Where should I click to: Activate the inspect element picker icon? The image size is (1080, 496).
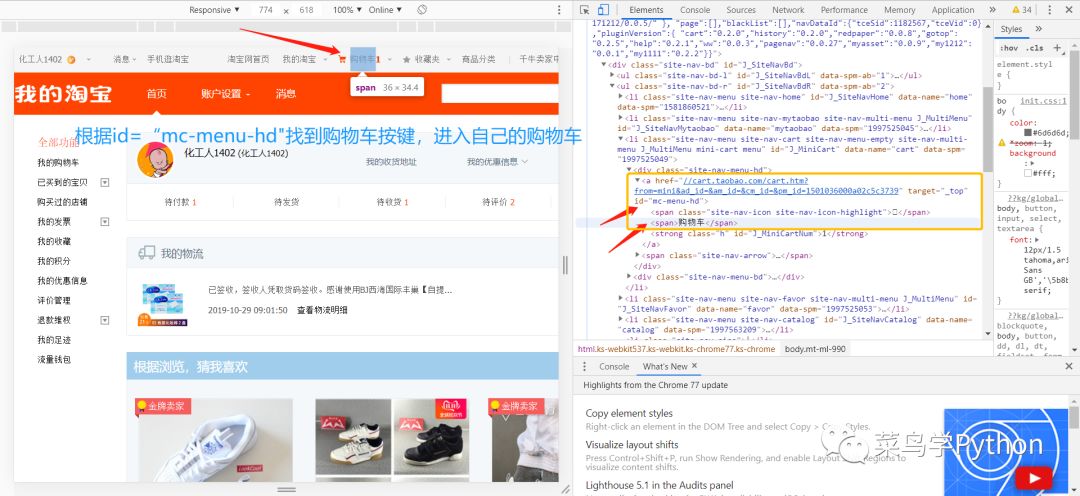(x=585, y=10)
